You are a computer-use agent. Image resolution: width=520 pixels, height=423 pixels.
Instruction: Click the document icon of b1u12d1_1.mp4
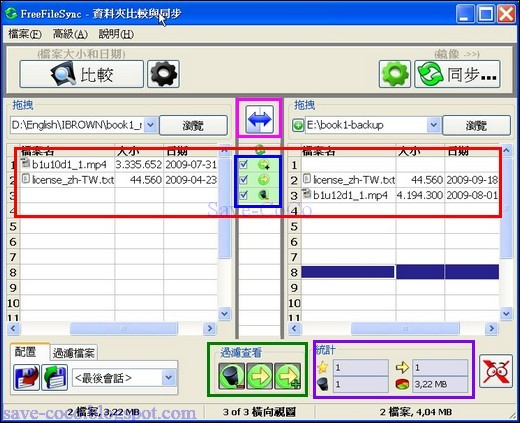(306, 194)
